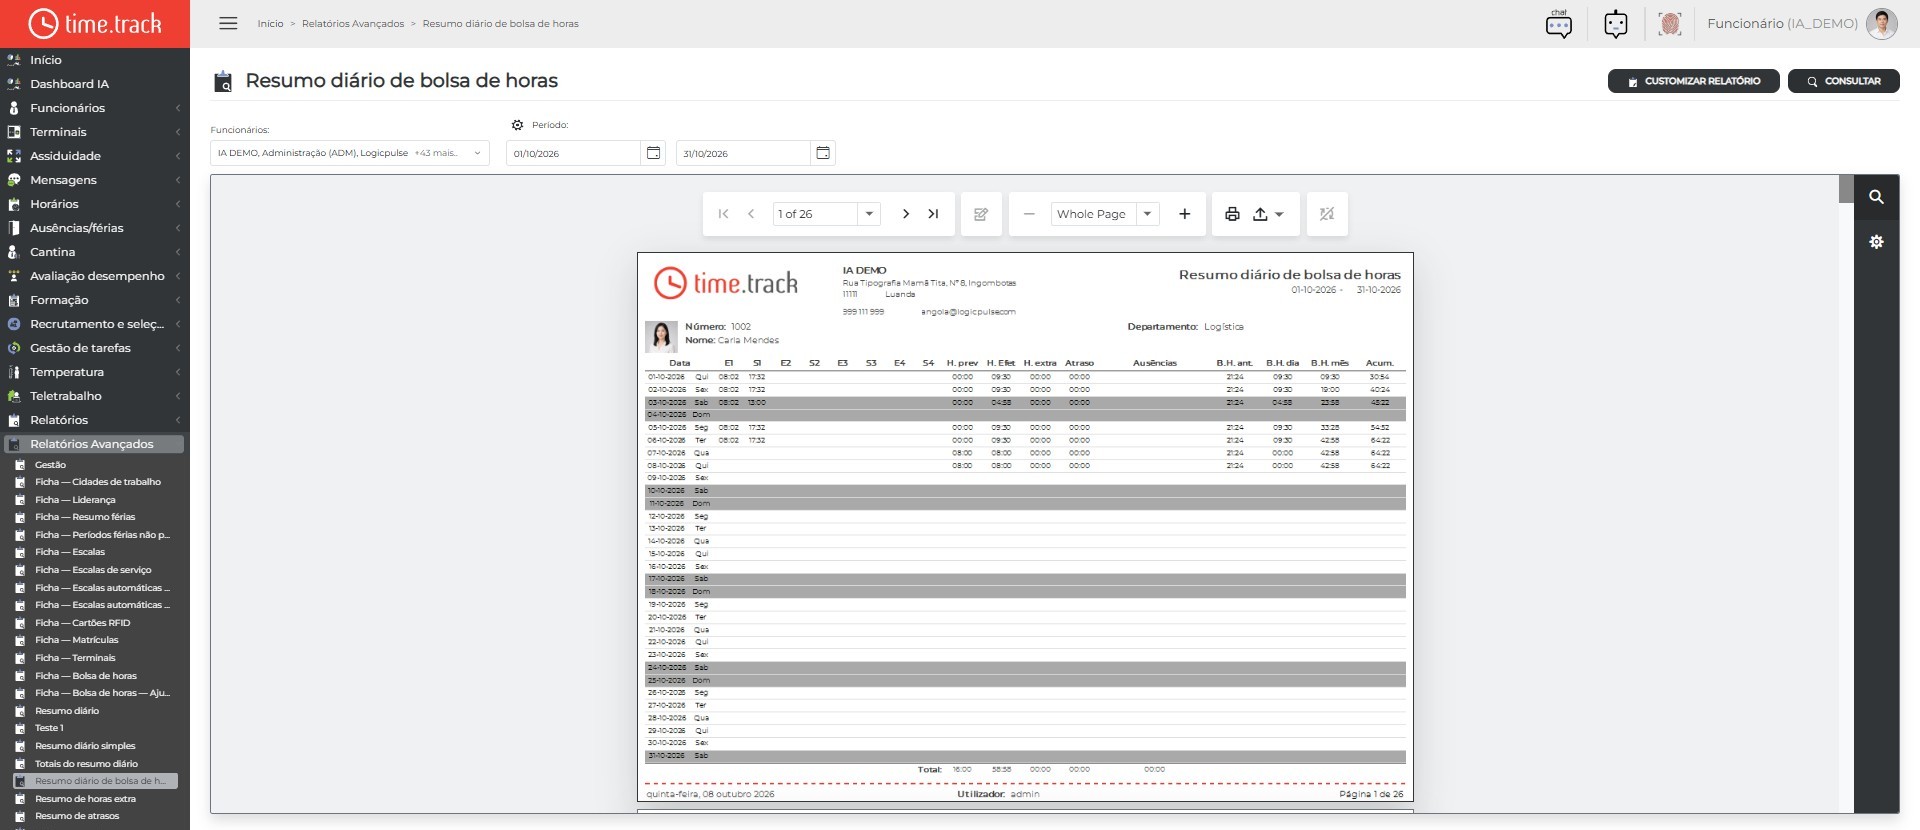Viewport: 1920px width, 830px height.
Task: Open calendar for end date
Action: pyautogui.click(x=823, y=153)
